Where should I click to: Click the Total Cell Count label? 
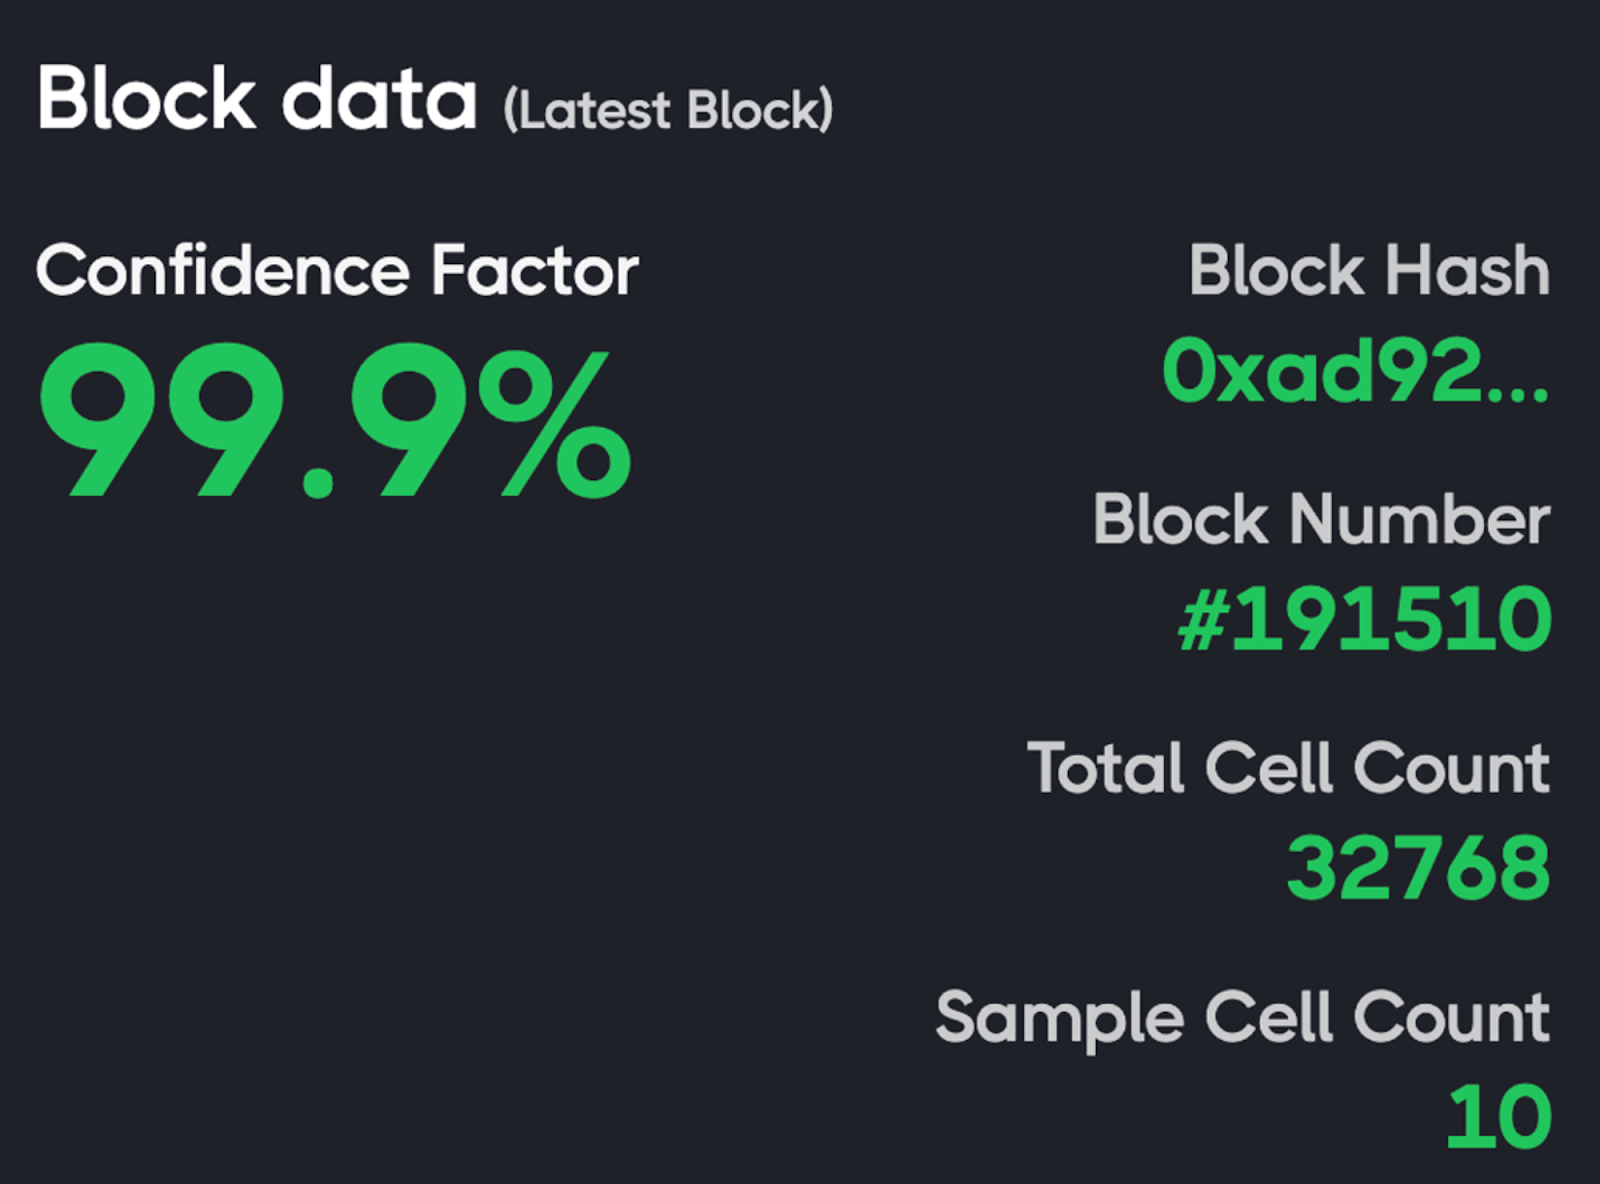(1288, 768)
